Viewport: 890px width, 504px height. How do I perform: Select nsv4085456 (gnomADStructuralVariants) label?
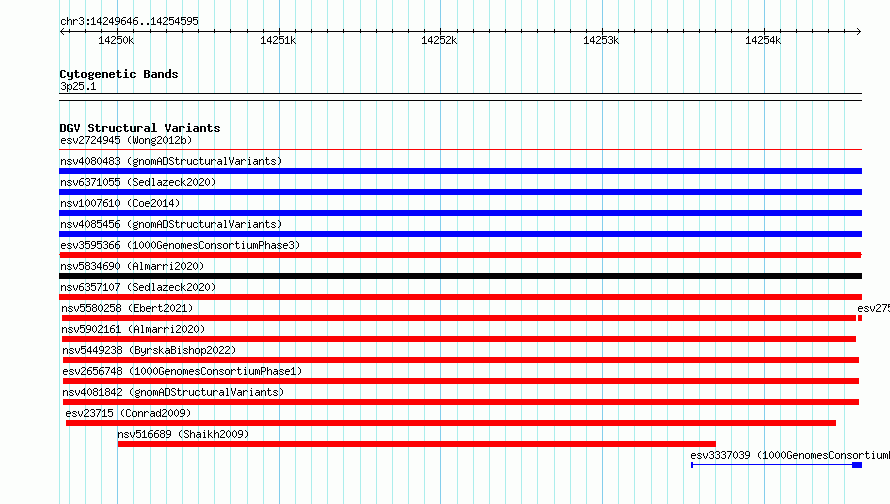point(171,224)
